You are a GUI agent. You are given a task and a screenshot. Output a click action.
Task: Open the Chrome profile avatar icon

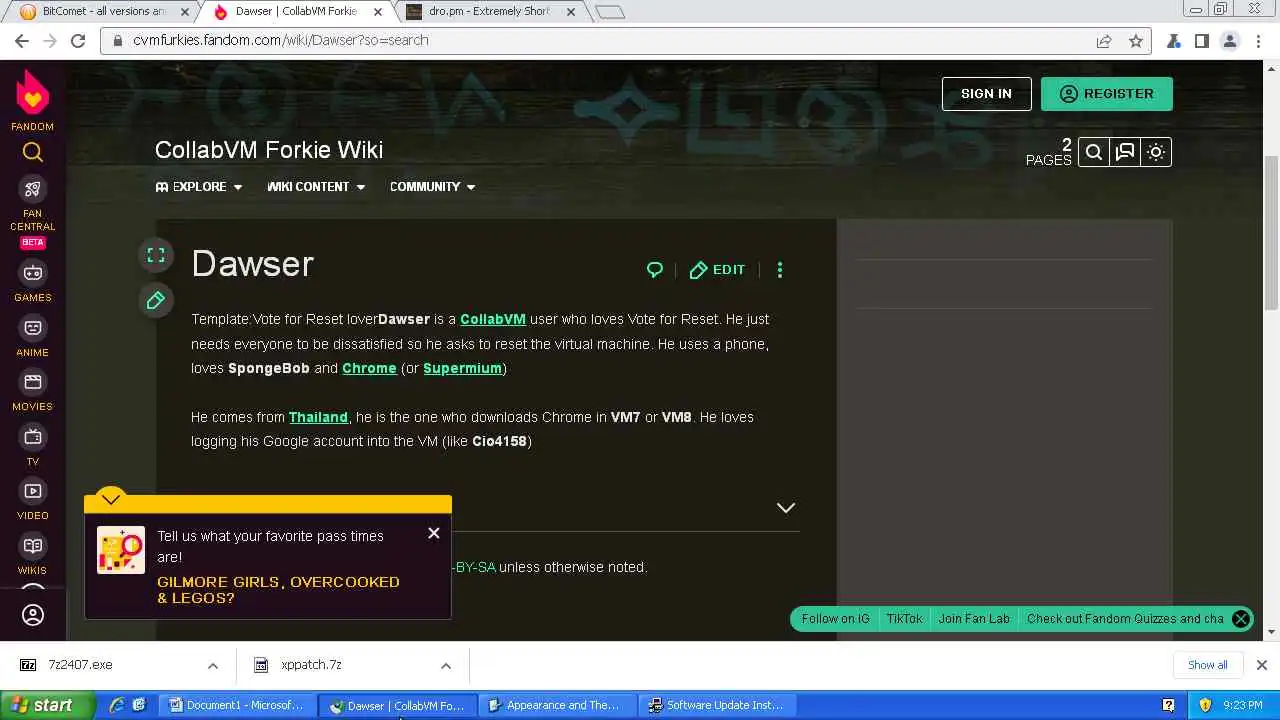pos(1230,41)
